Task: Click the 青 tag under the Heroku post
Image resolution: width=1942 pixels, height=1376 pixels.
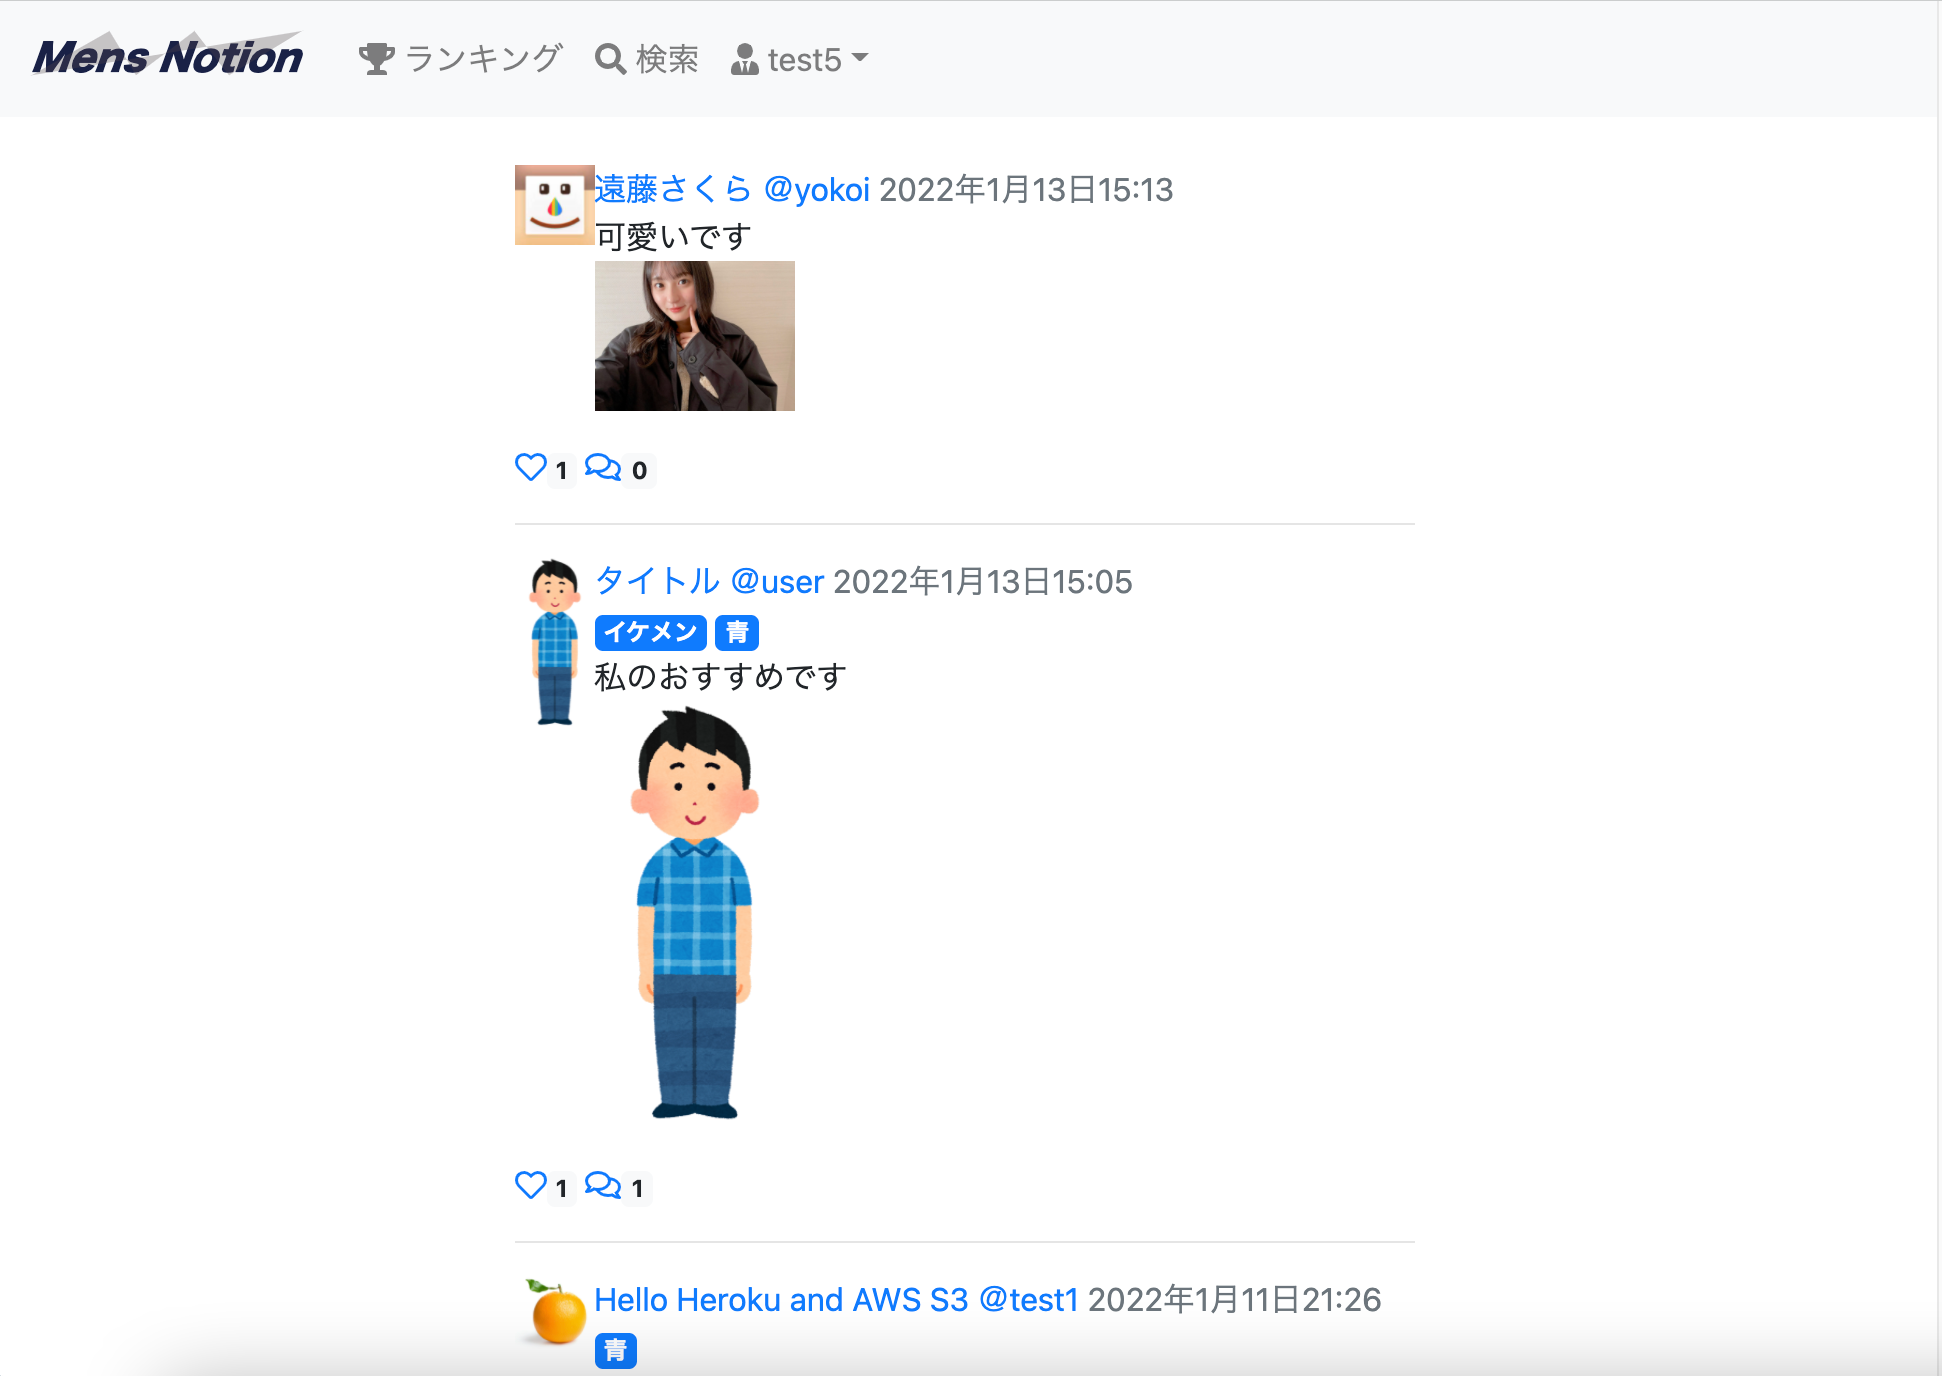Action: click(x=616, y=1350)
